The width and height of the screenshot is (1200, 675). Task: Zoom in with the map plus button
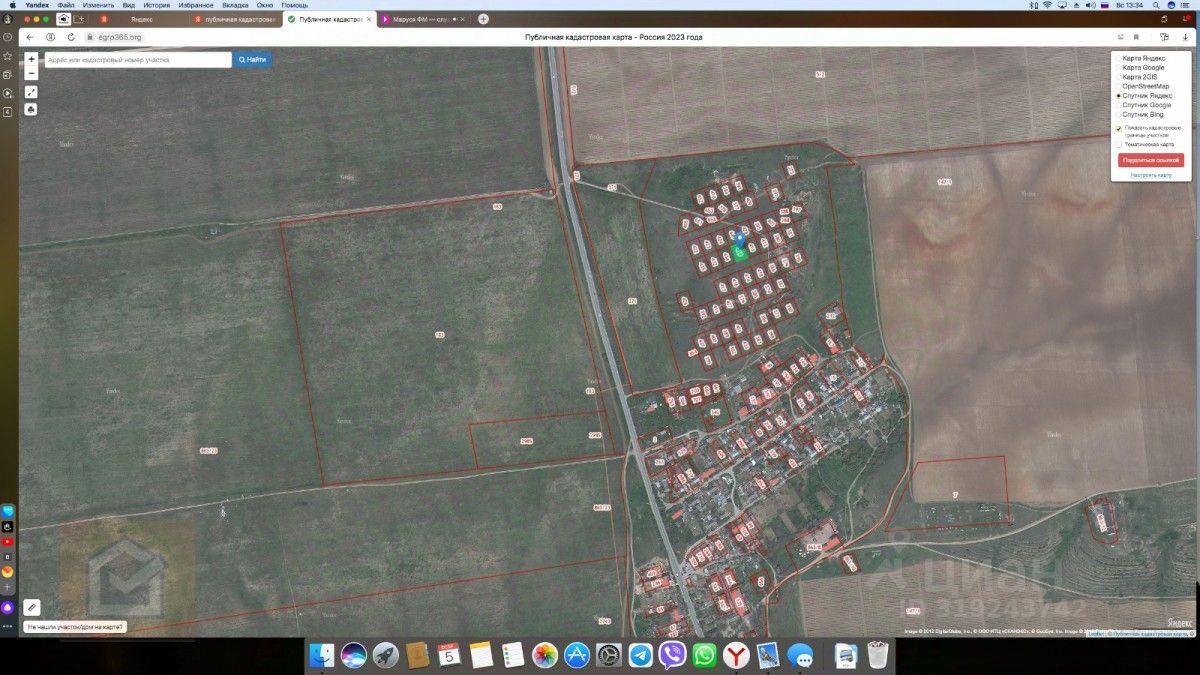(31, 59)
